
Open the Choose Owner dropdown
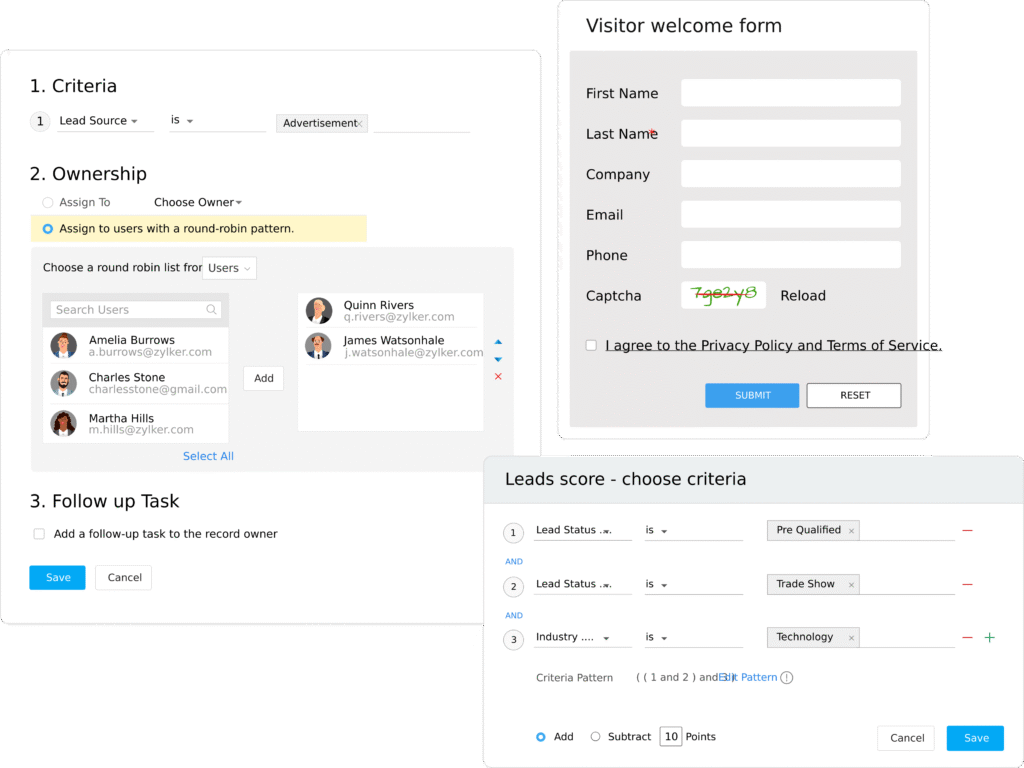point(198,202)
